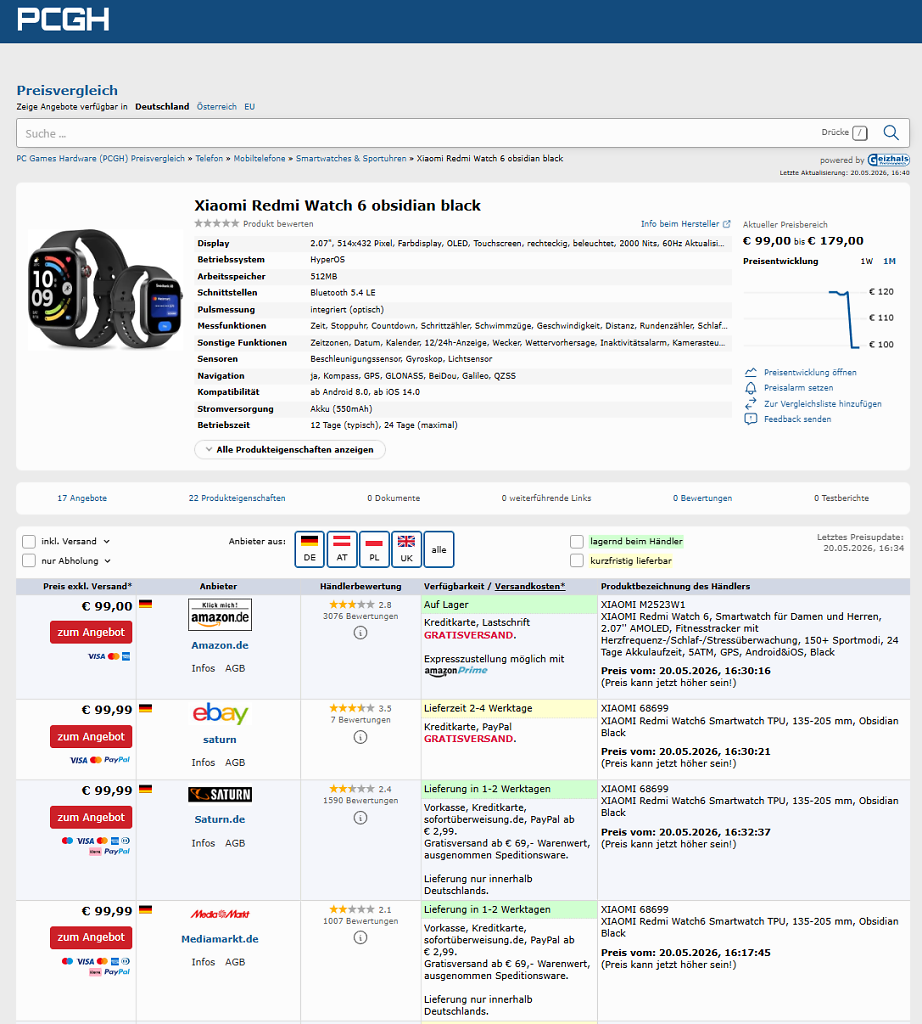Open Preisentwicklung öffnen chart icon

751,372
